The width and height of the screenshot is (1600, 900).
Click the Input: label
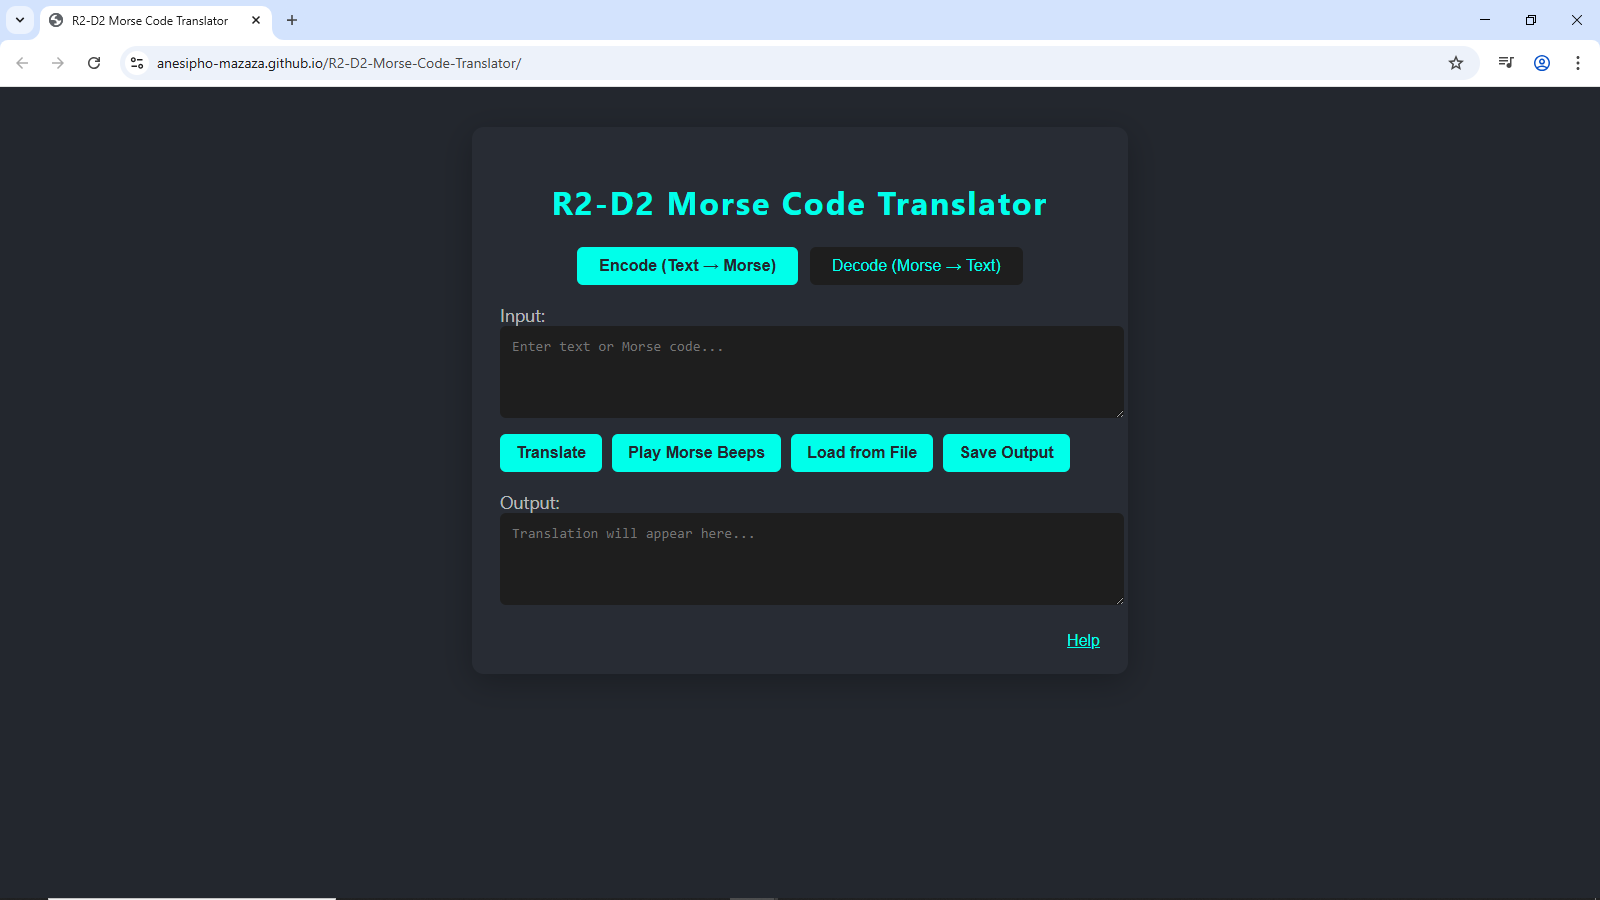522,316
